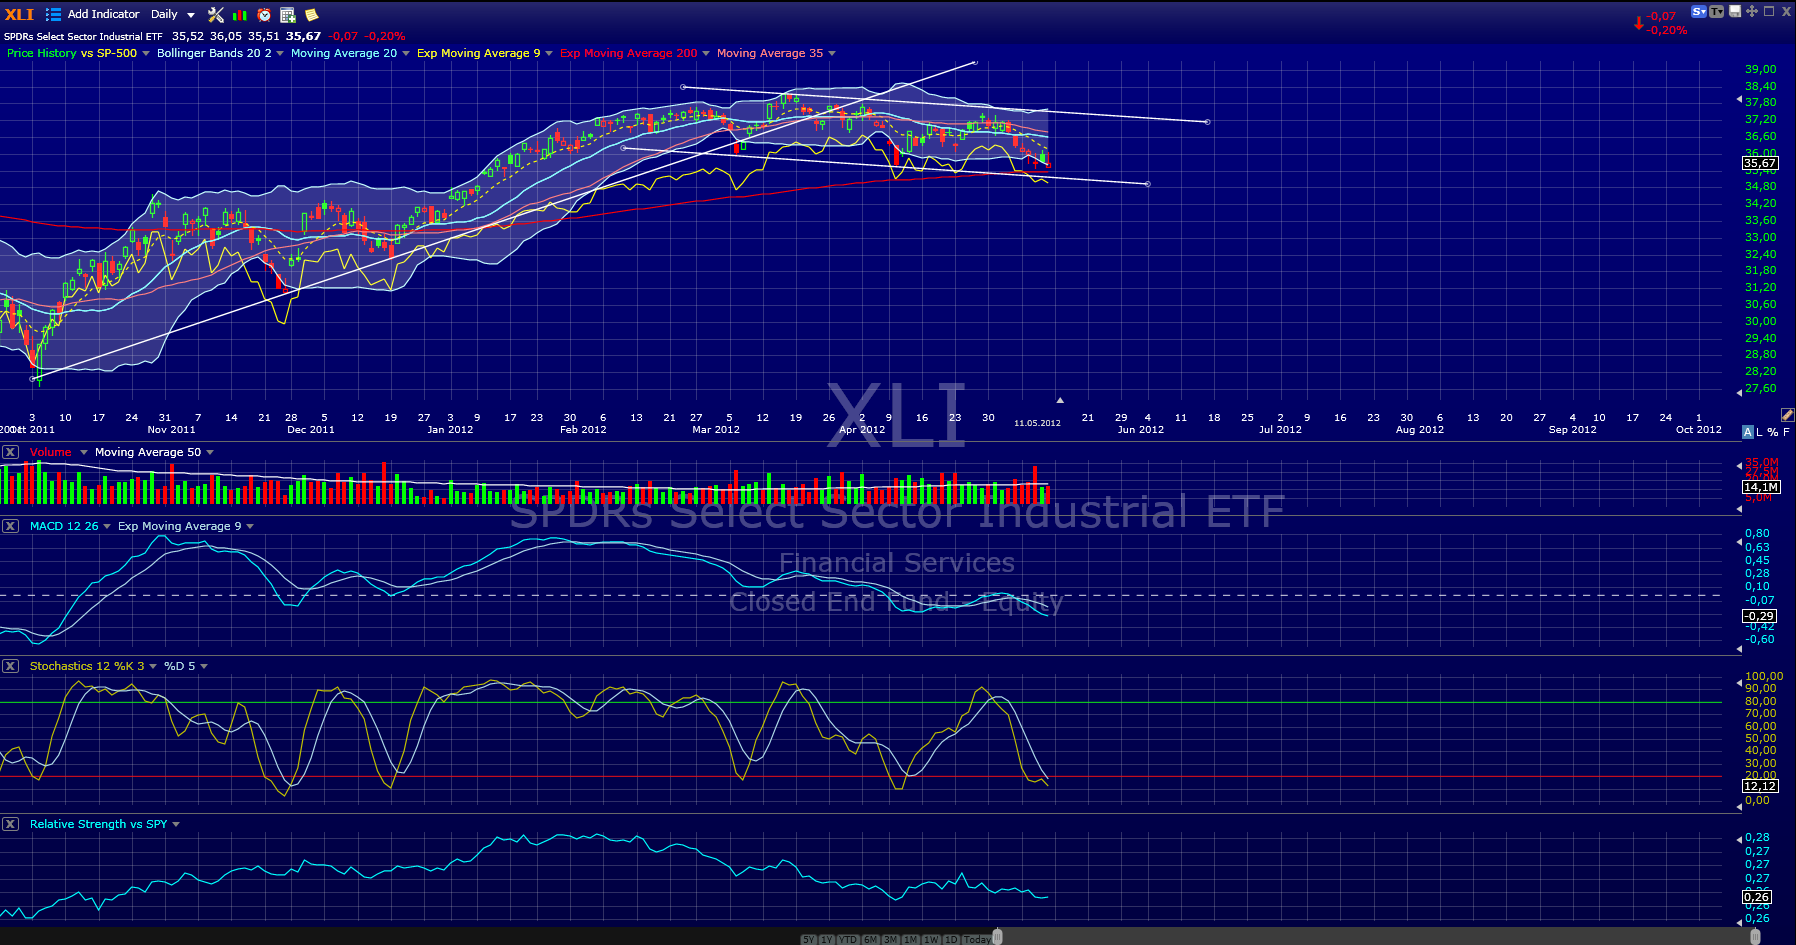The height and width of the screenshot is (945, 1796).
Task: Toggle logarithmic scale L button
Action: point(1760,432)
